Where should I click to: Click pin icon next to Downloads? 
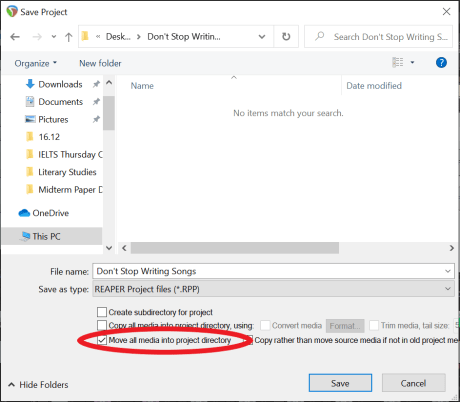(x=96, y=84)
